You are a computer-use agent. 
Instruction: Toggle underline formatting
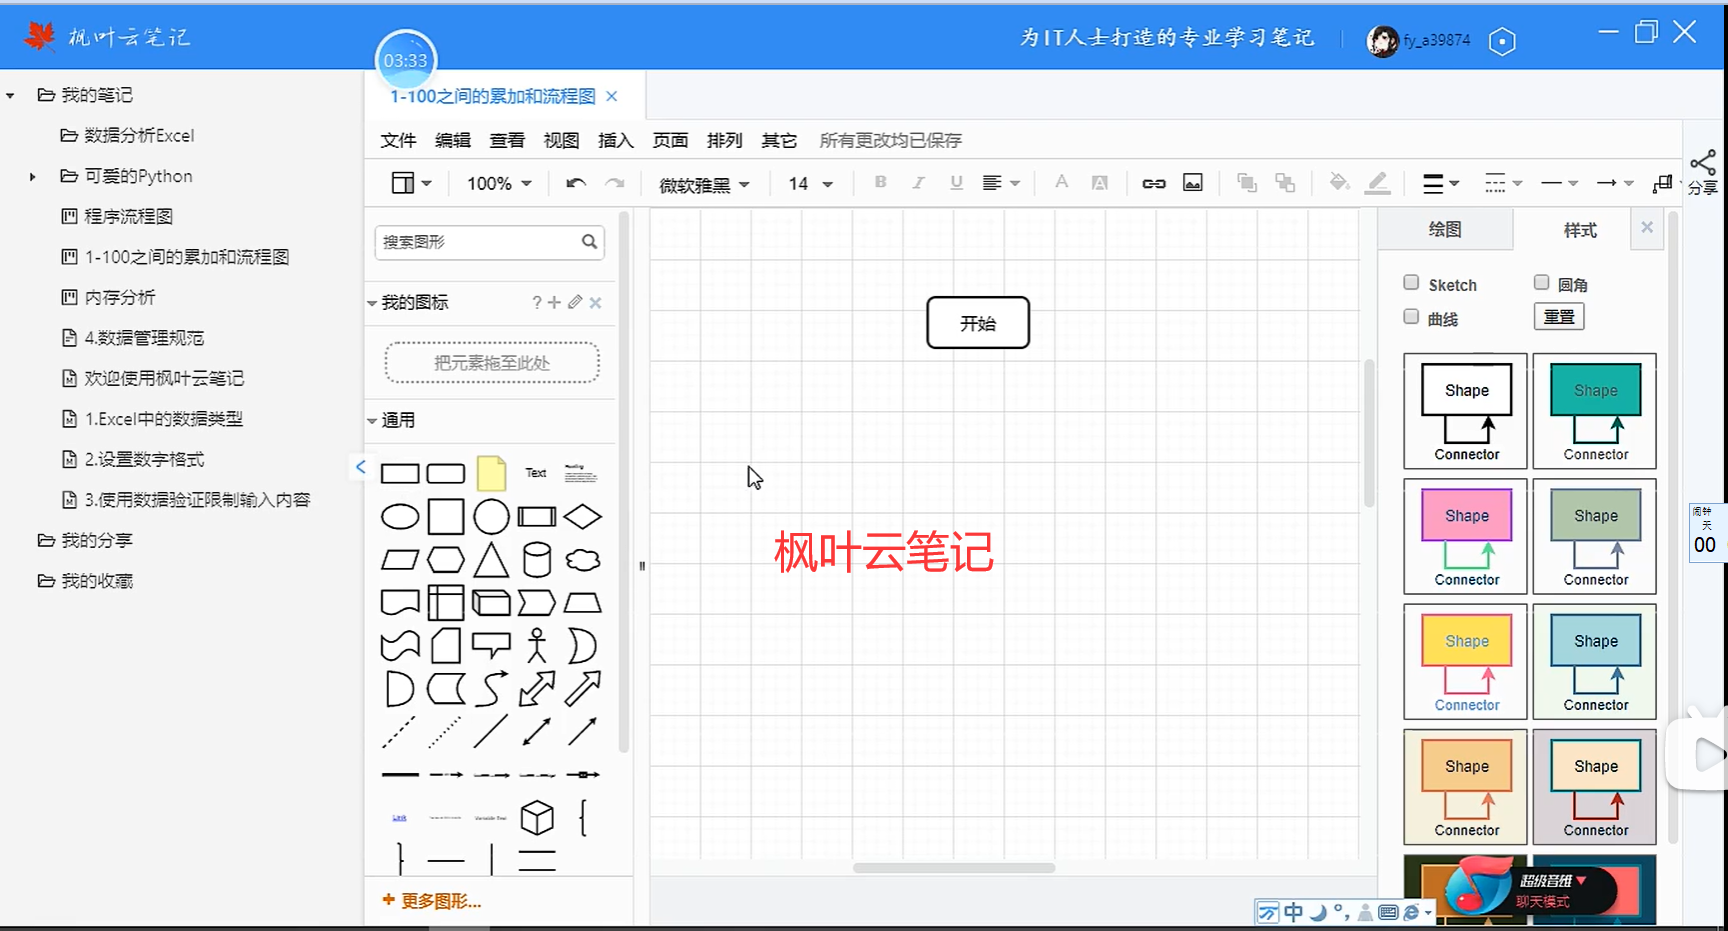(956, 183)
